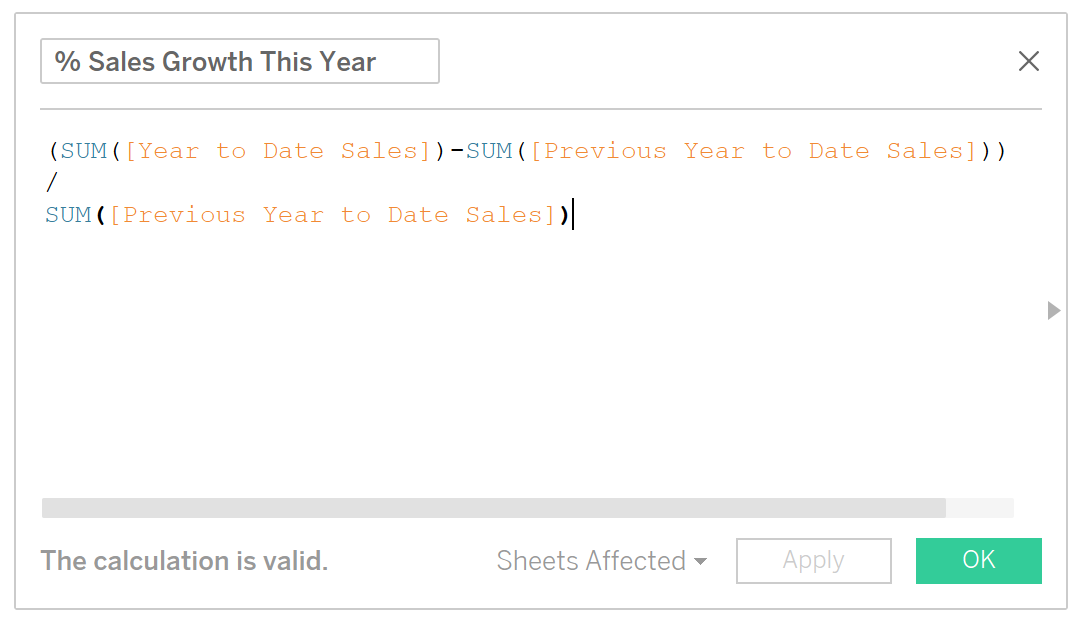The image size is (1082, 623).
Task: Close the calculation editor dialog
Action: tap(1028, 61)
